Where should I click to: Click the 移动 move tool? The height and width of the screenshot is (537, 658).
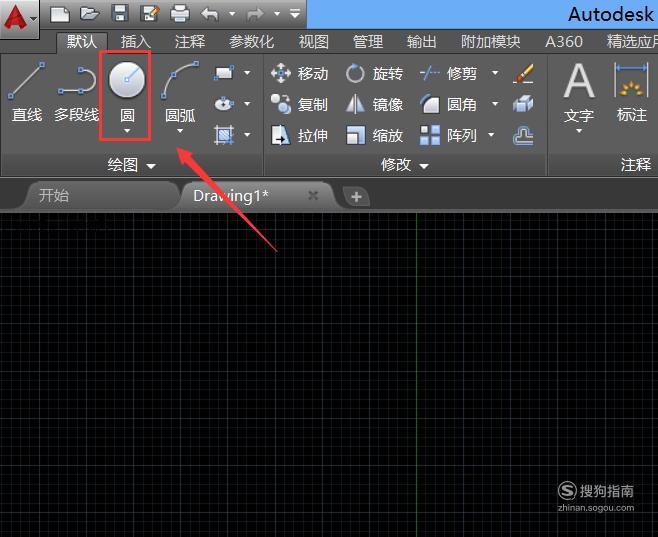pos(299,73)
